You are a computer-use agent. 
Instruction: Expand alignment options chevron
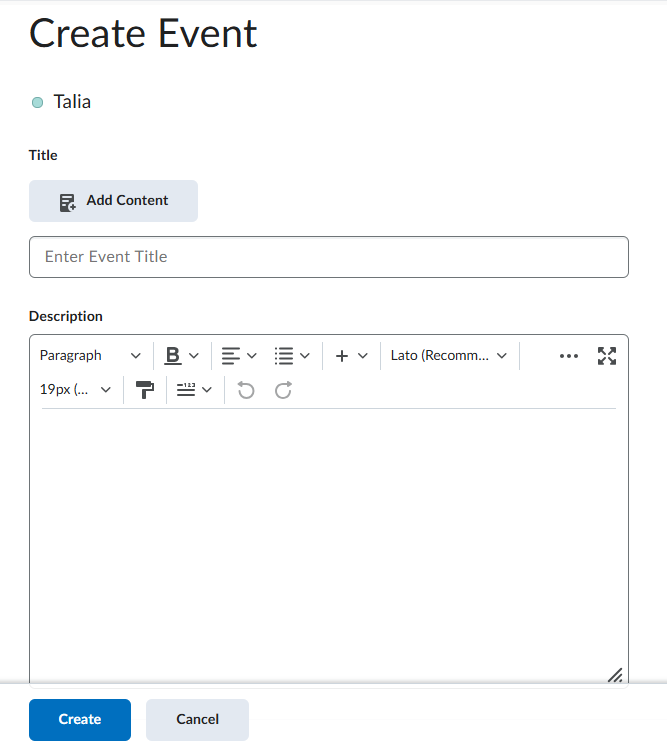pyautogui.click(x=252, y=356)
